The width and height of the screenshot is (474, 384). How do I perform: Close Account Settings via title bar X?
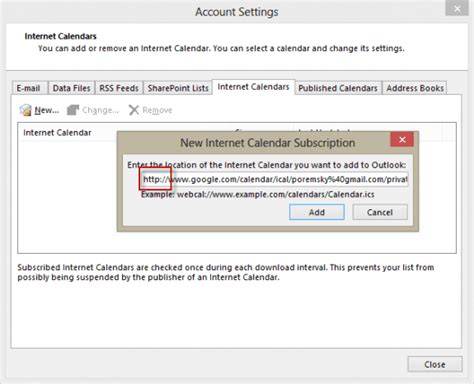(x=457, y=9)
